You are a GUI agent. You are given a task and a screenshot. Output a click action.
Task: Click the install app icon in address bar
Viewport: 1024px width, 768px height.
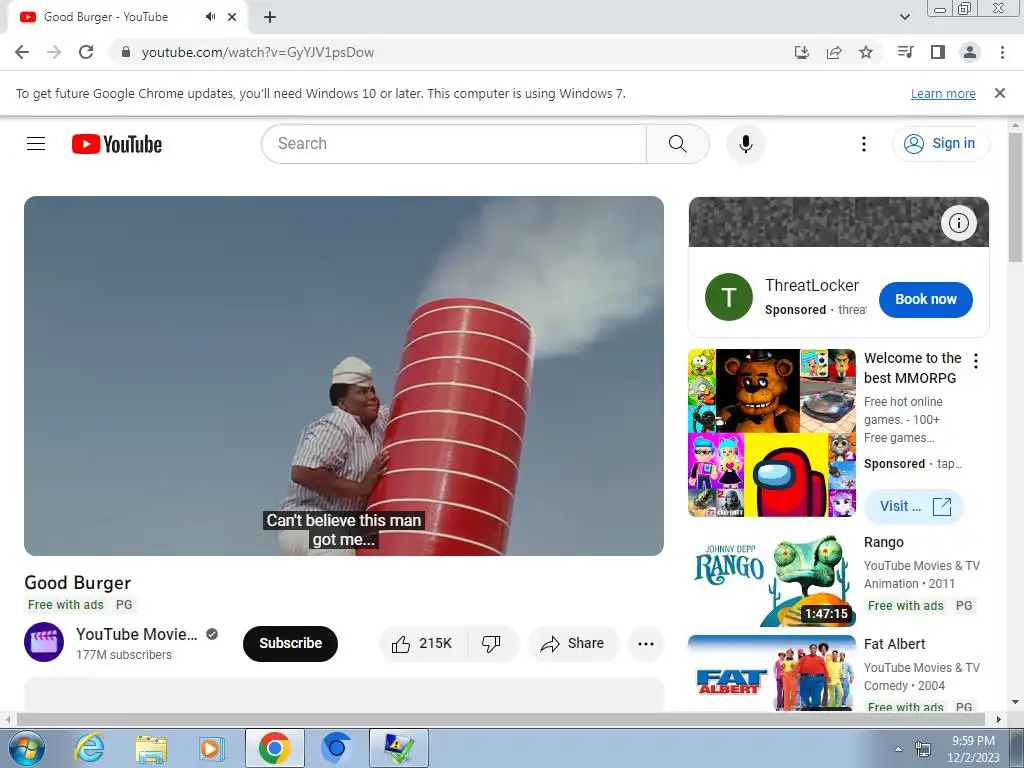point(801,52)
